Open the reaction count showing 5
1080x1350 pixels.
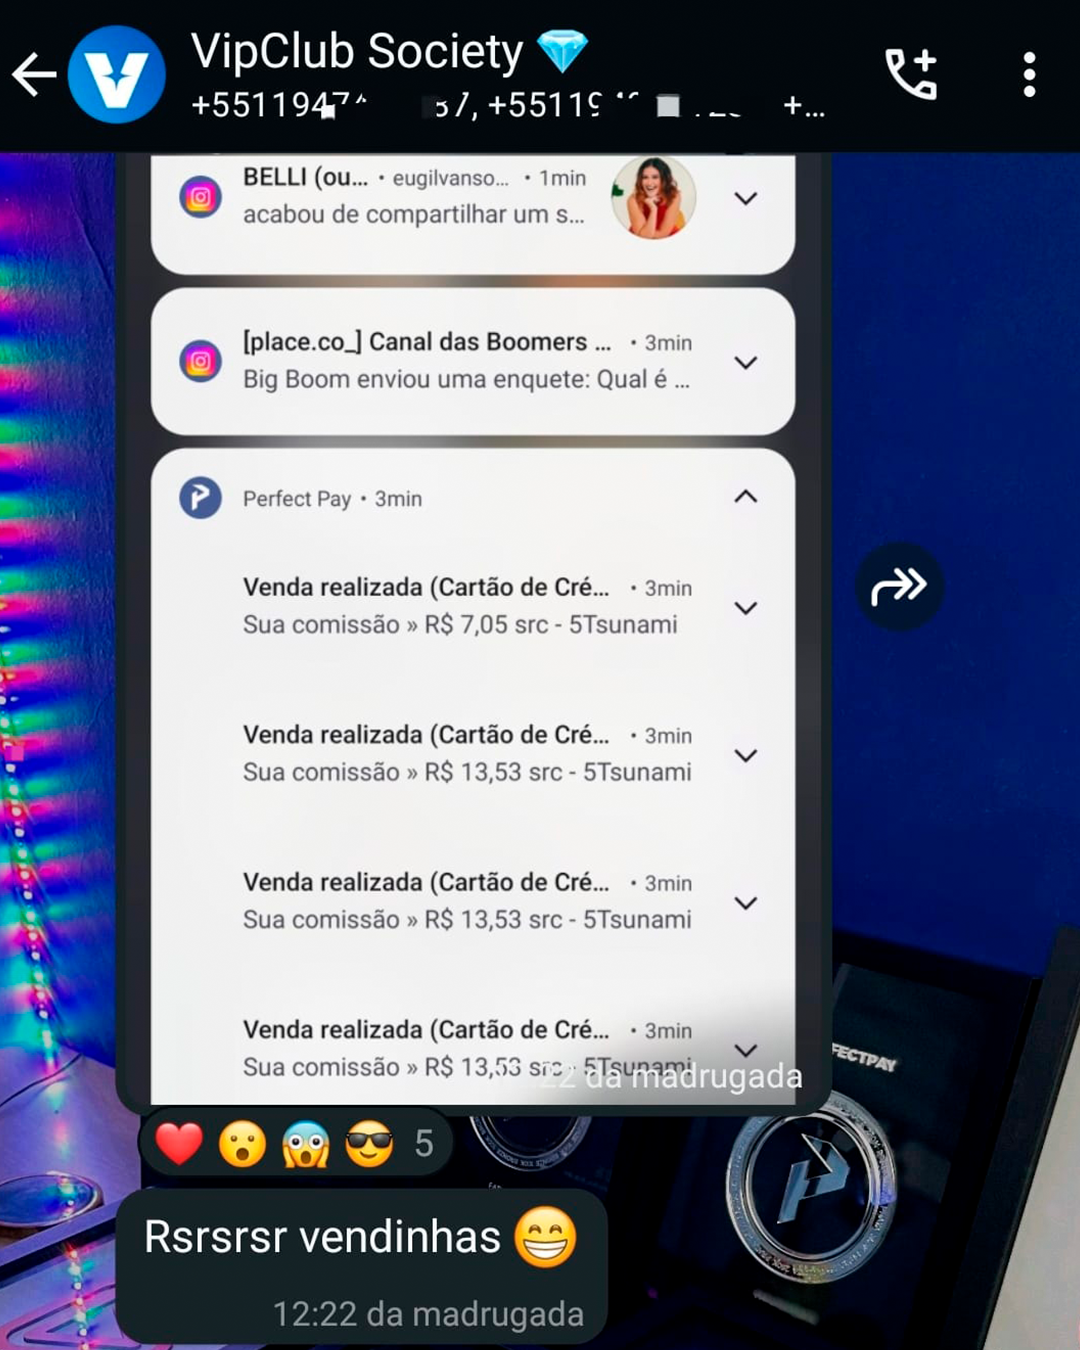(424, 1143)
